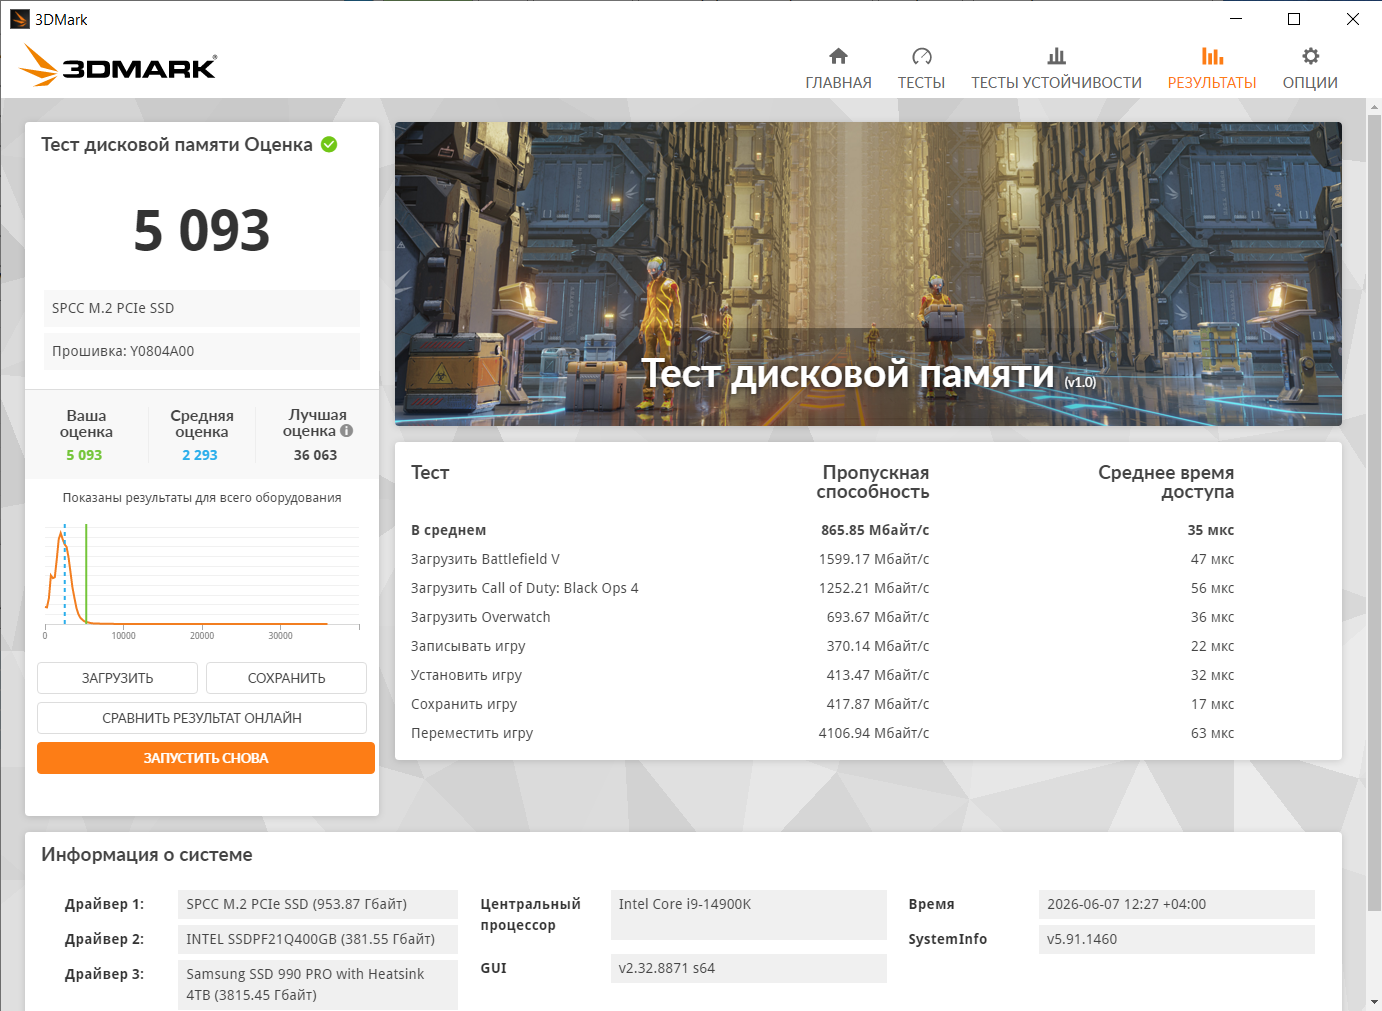Screen dimensions: 1382x1011
Task: Click the storage test banner image
Action: (x=868, y=274)
